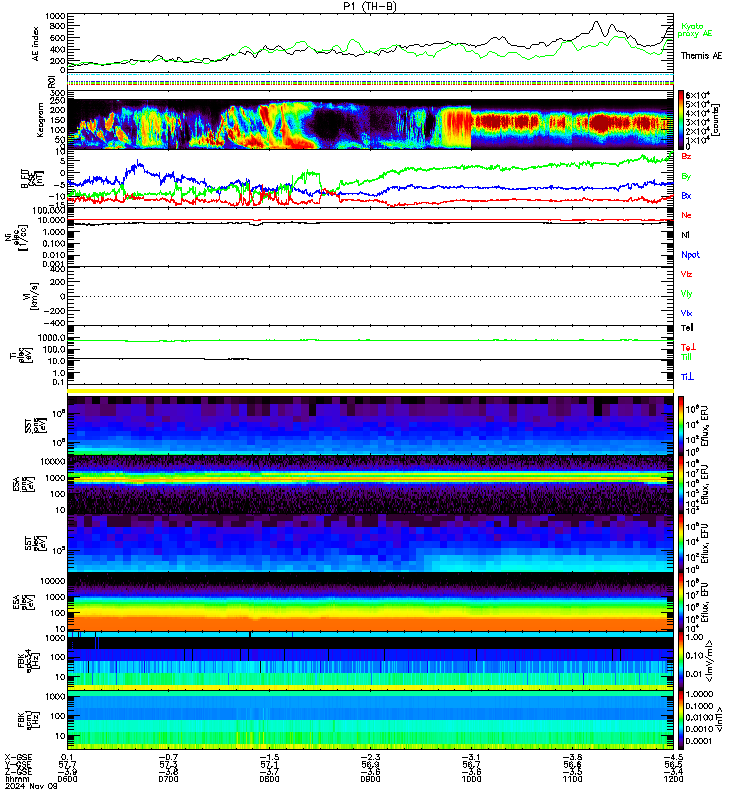Click the AE index line plot panel
The image size is (750, 800).
(x=370, y=43)
